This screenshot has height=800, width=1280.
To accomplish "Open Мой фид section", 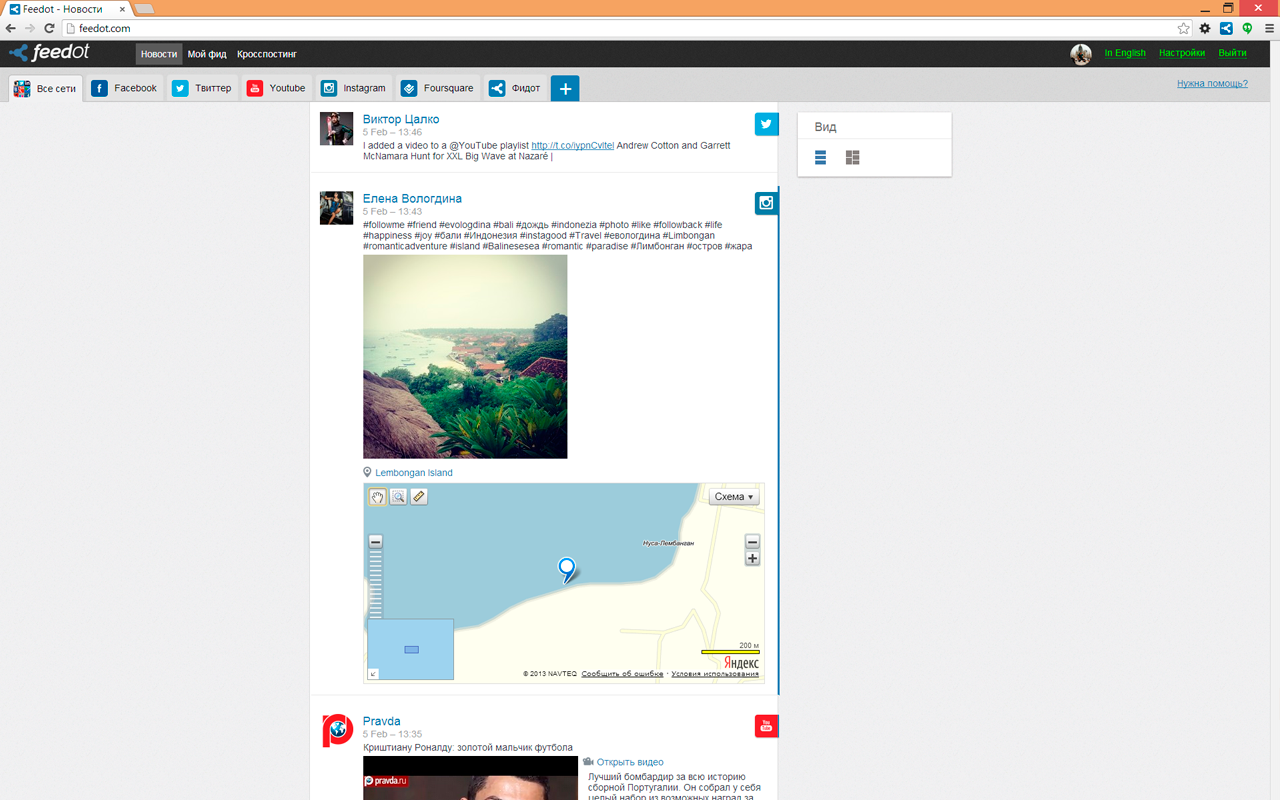I will 207,54.
